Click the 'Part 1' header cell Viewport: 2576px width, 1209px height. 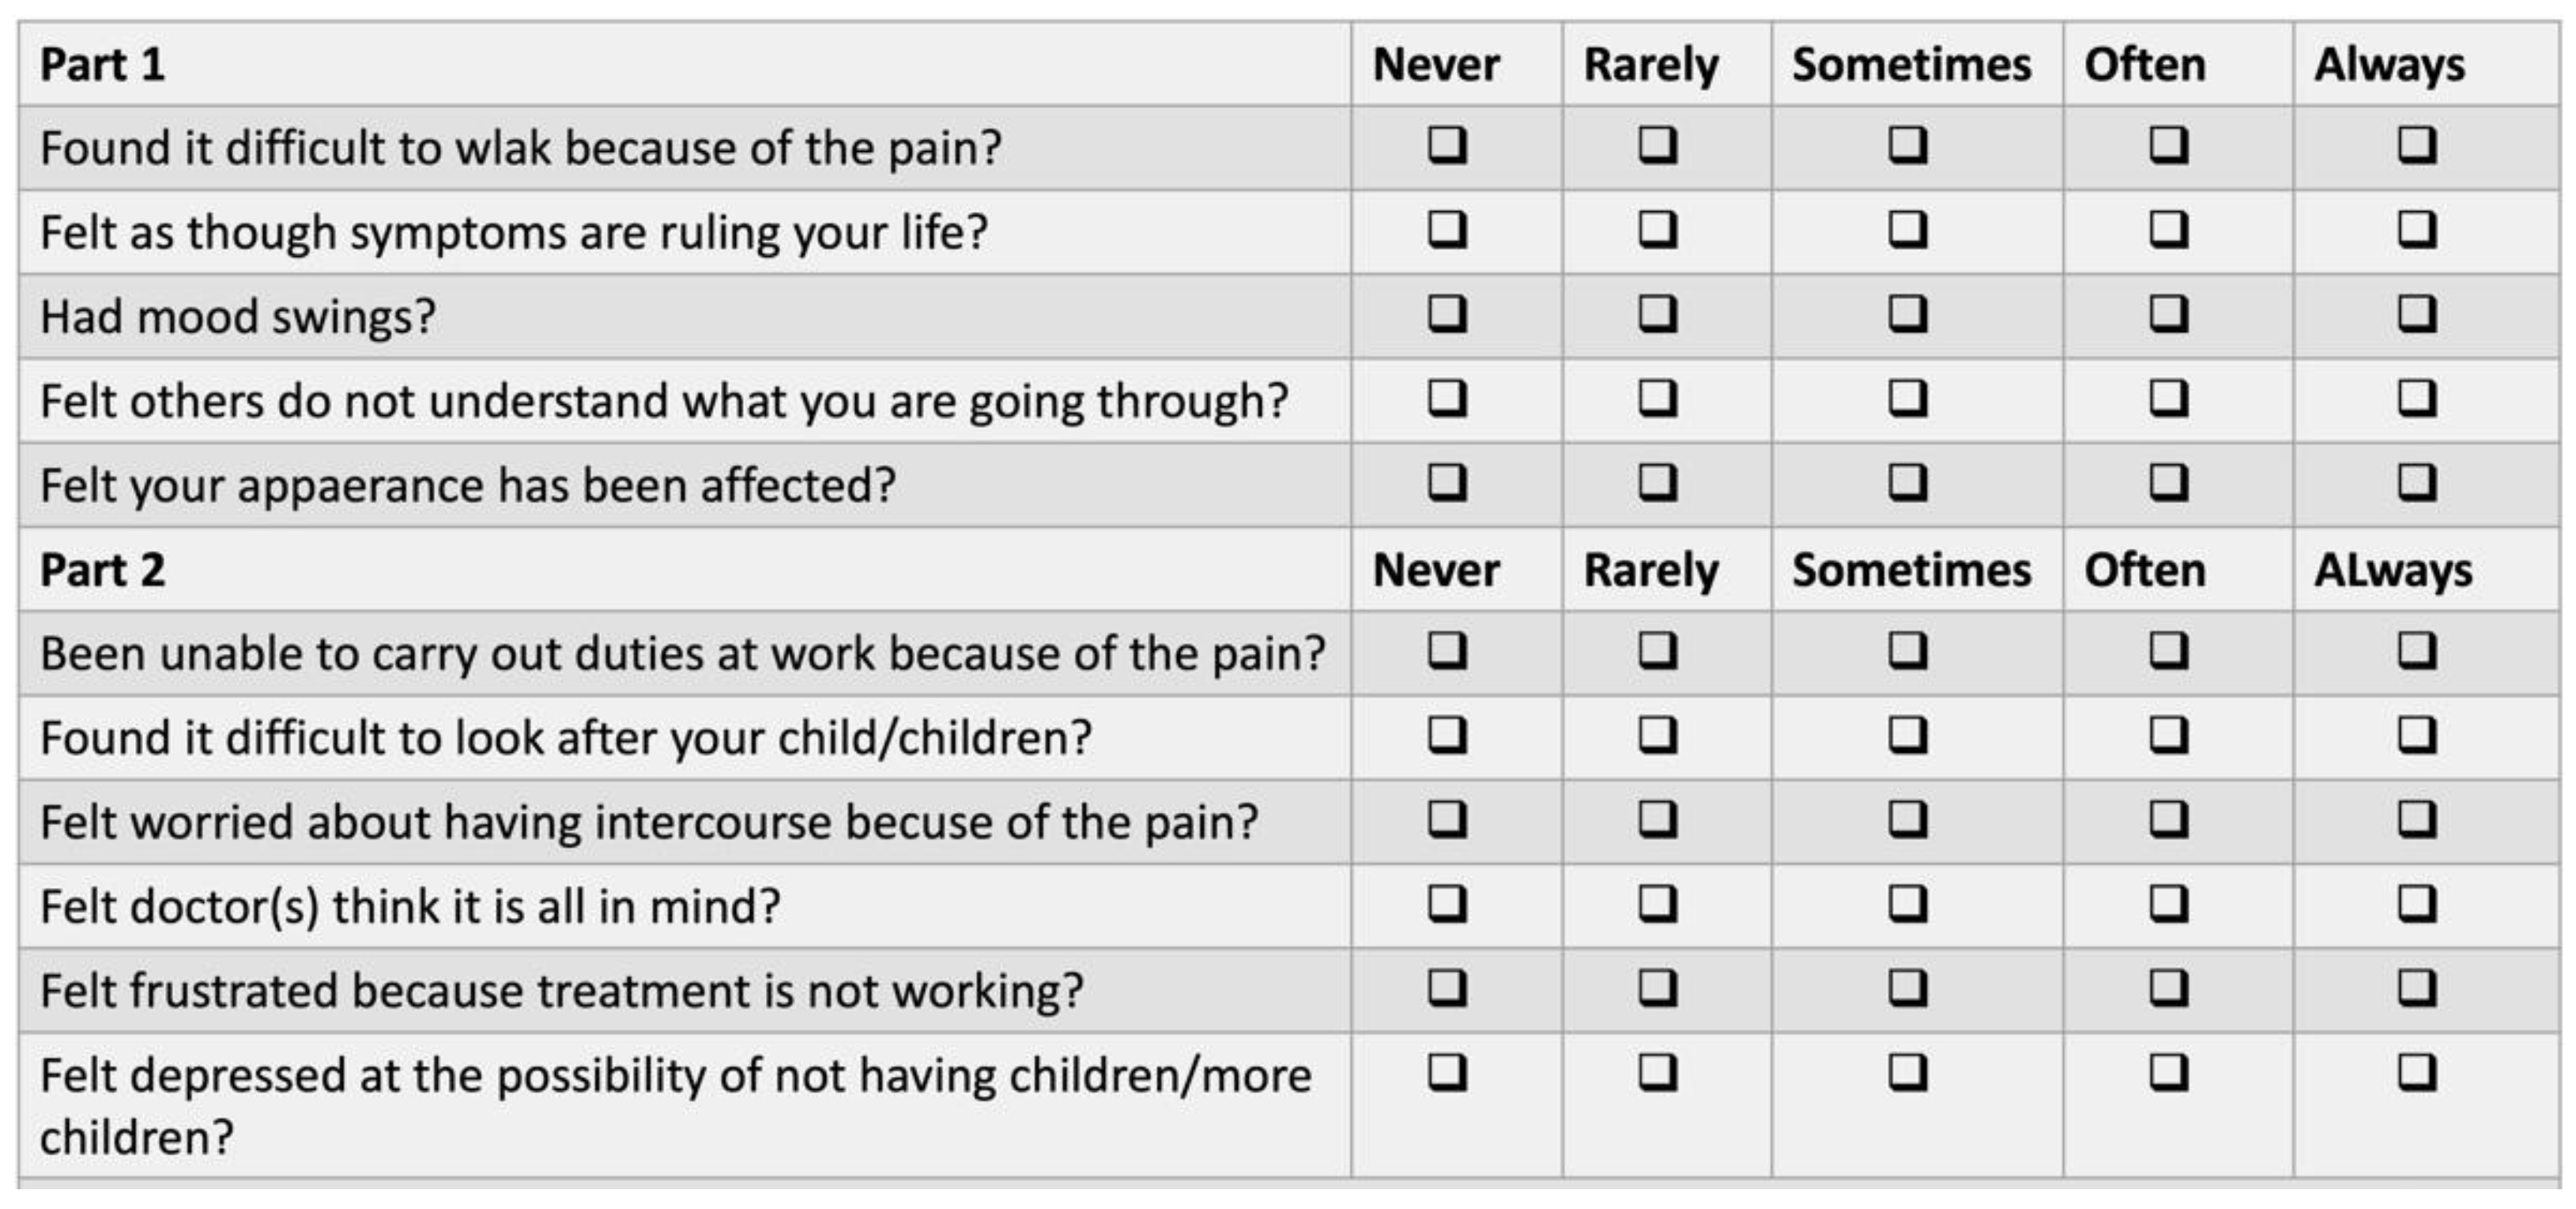coord(102,65)
